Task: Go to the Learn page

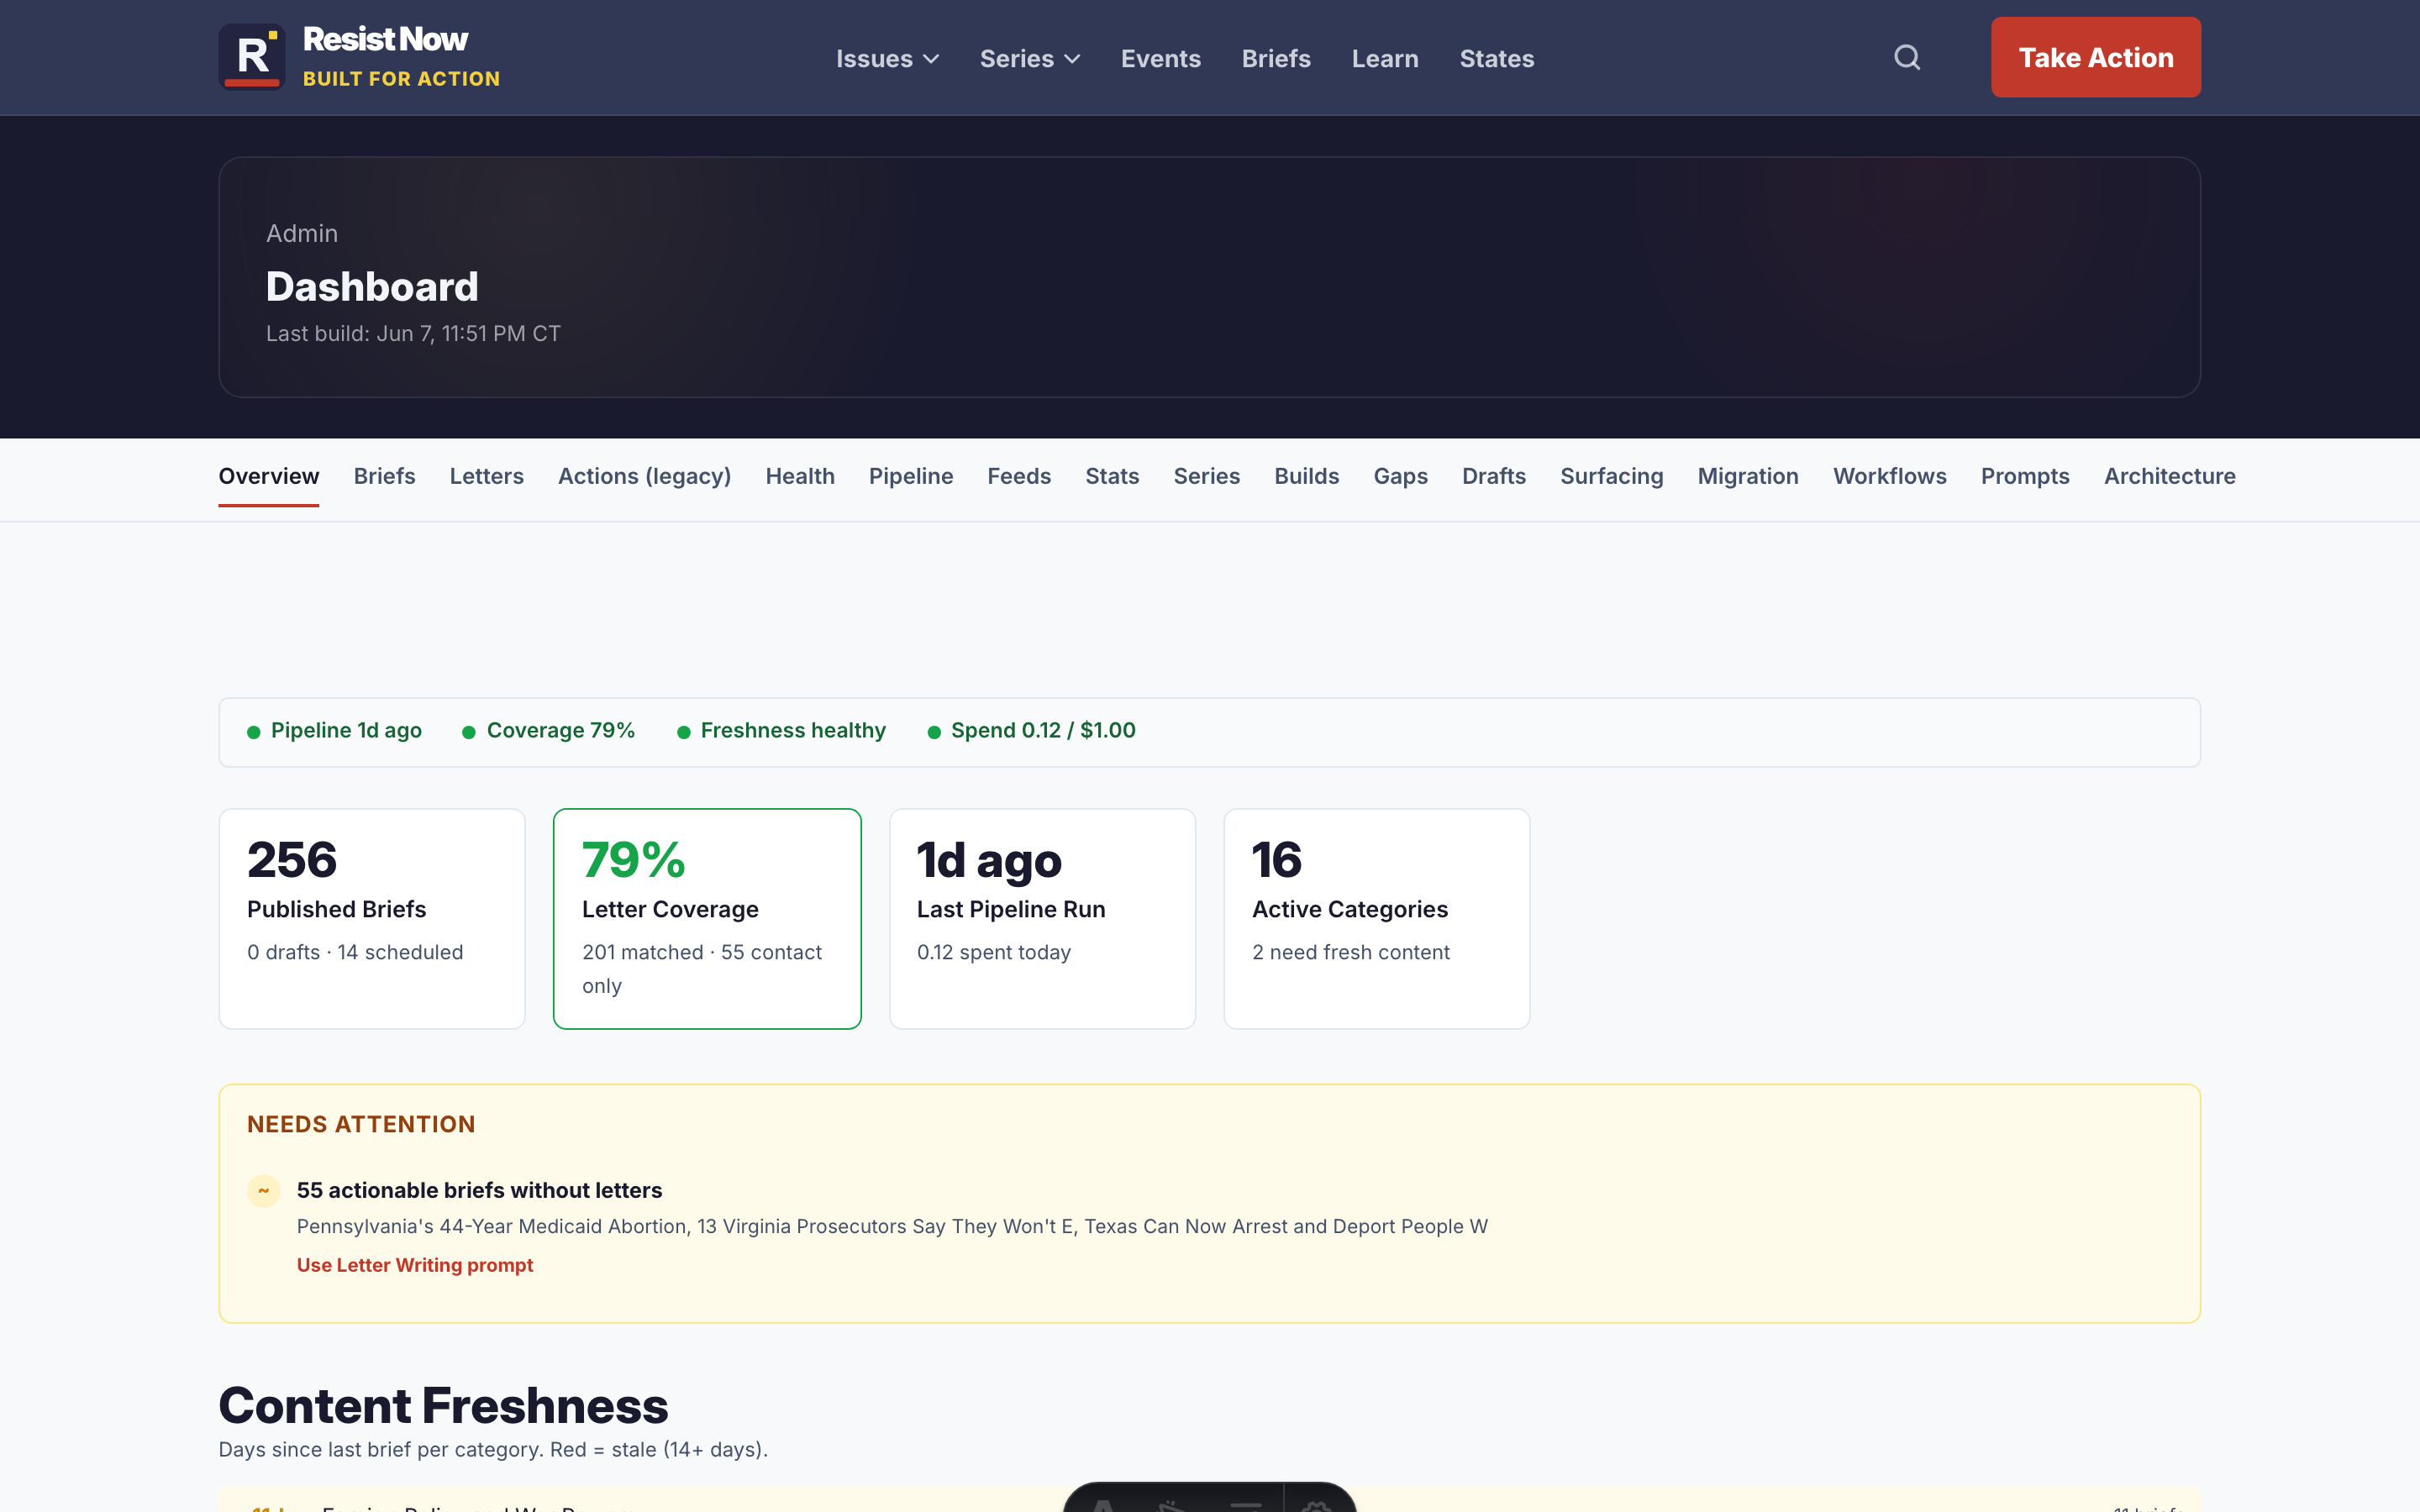Action: click(1385, 58)
